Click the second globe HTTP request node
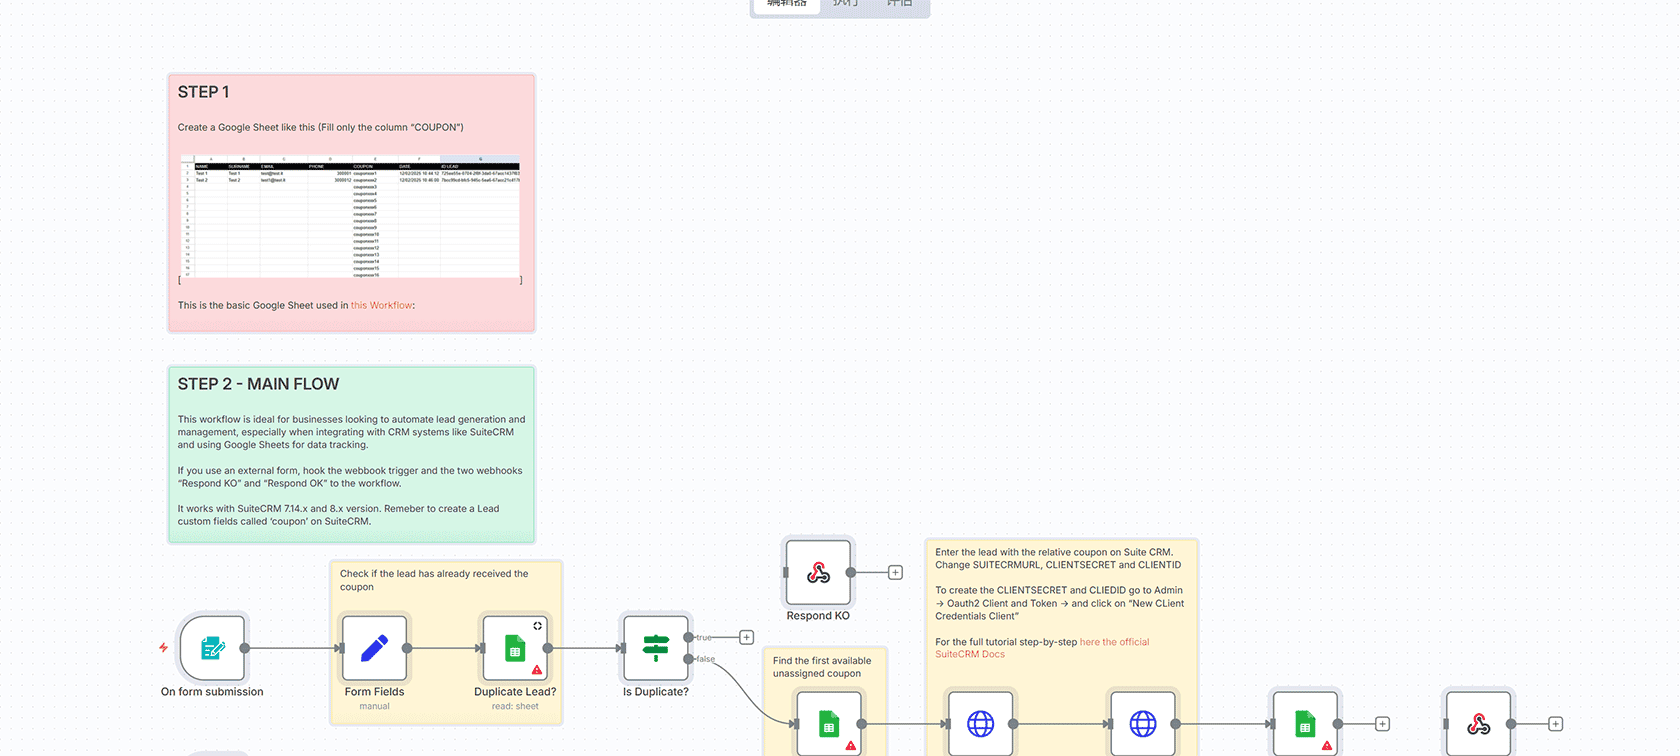 1142,723
